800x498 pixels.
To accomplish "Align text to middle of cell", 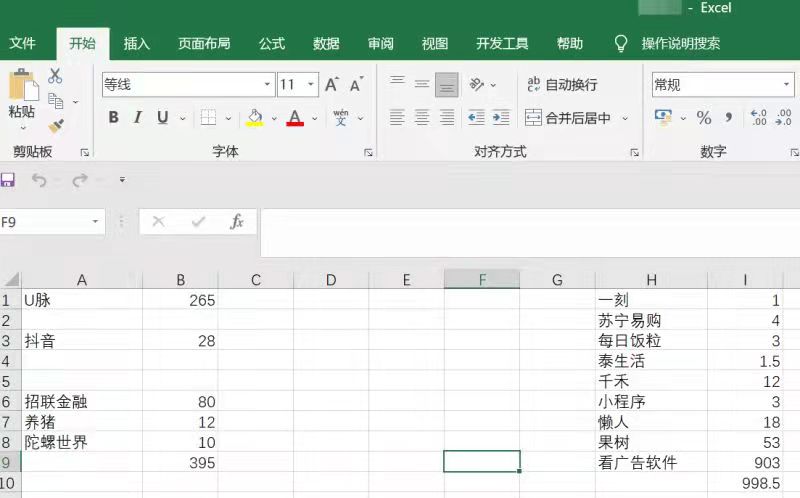I will (x=421, y=84).
